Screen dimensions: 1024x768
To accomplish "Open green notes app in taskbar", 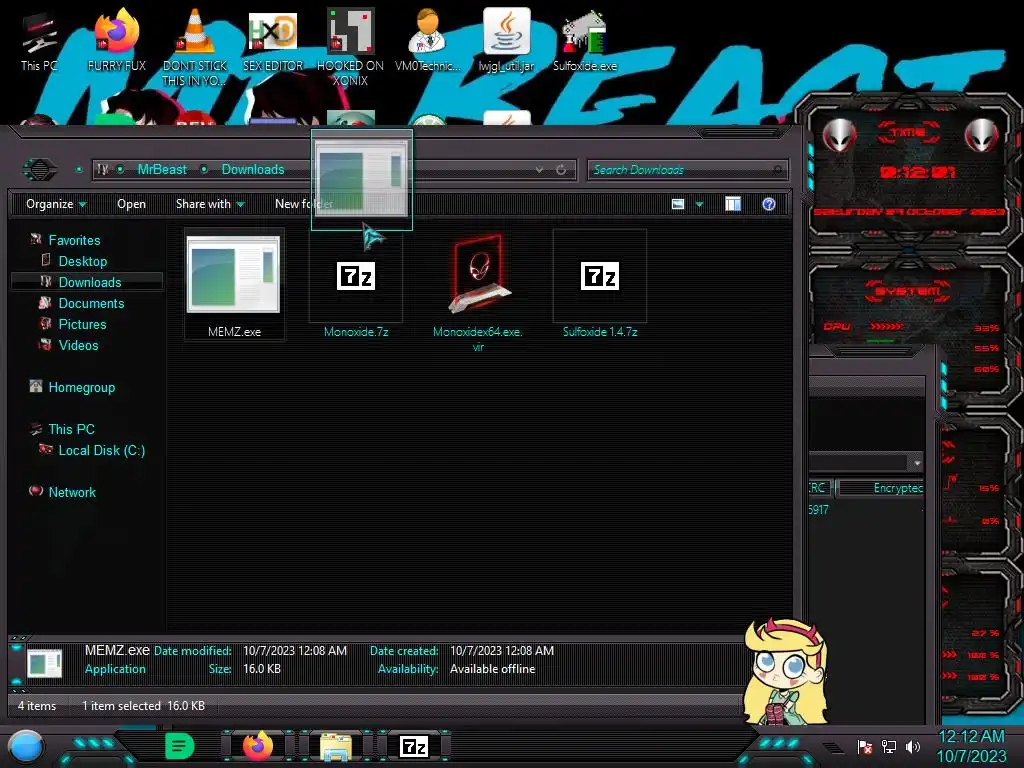I will pyautogui.click(x=180, y=746).
